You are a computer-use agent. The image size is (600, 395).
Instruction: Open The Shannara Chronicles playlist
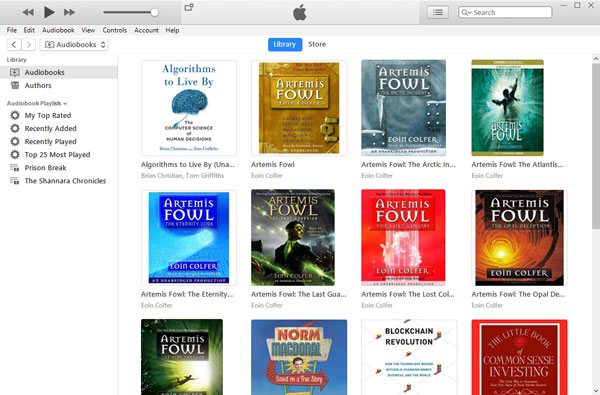tap(65, 181)
